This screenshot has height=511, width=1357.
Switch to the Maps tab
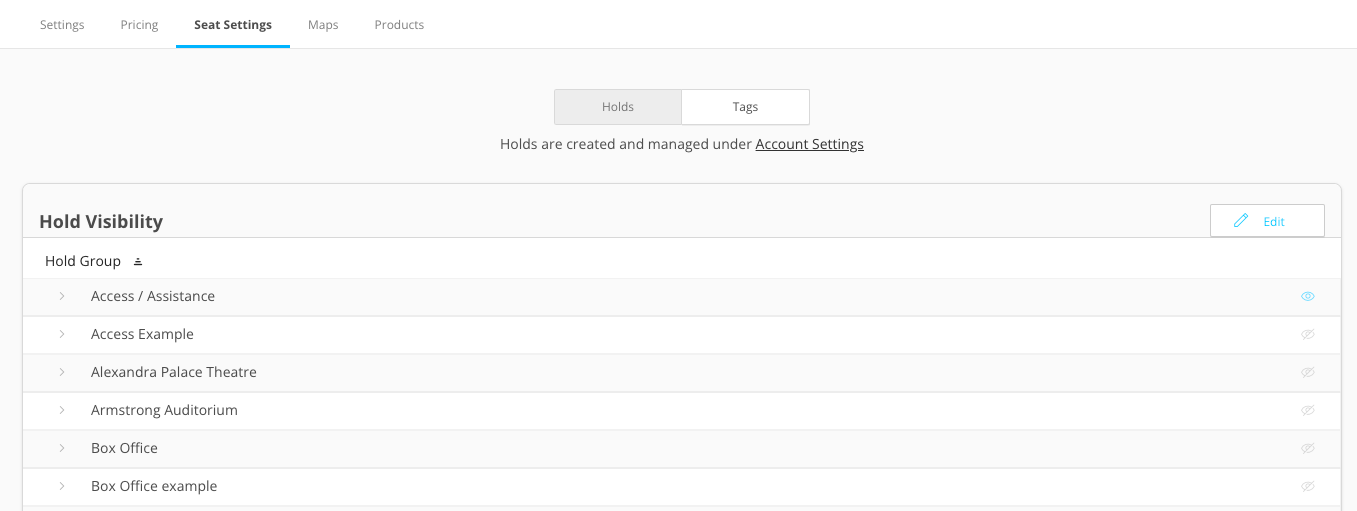tap(323, 25)
